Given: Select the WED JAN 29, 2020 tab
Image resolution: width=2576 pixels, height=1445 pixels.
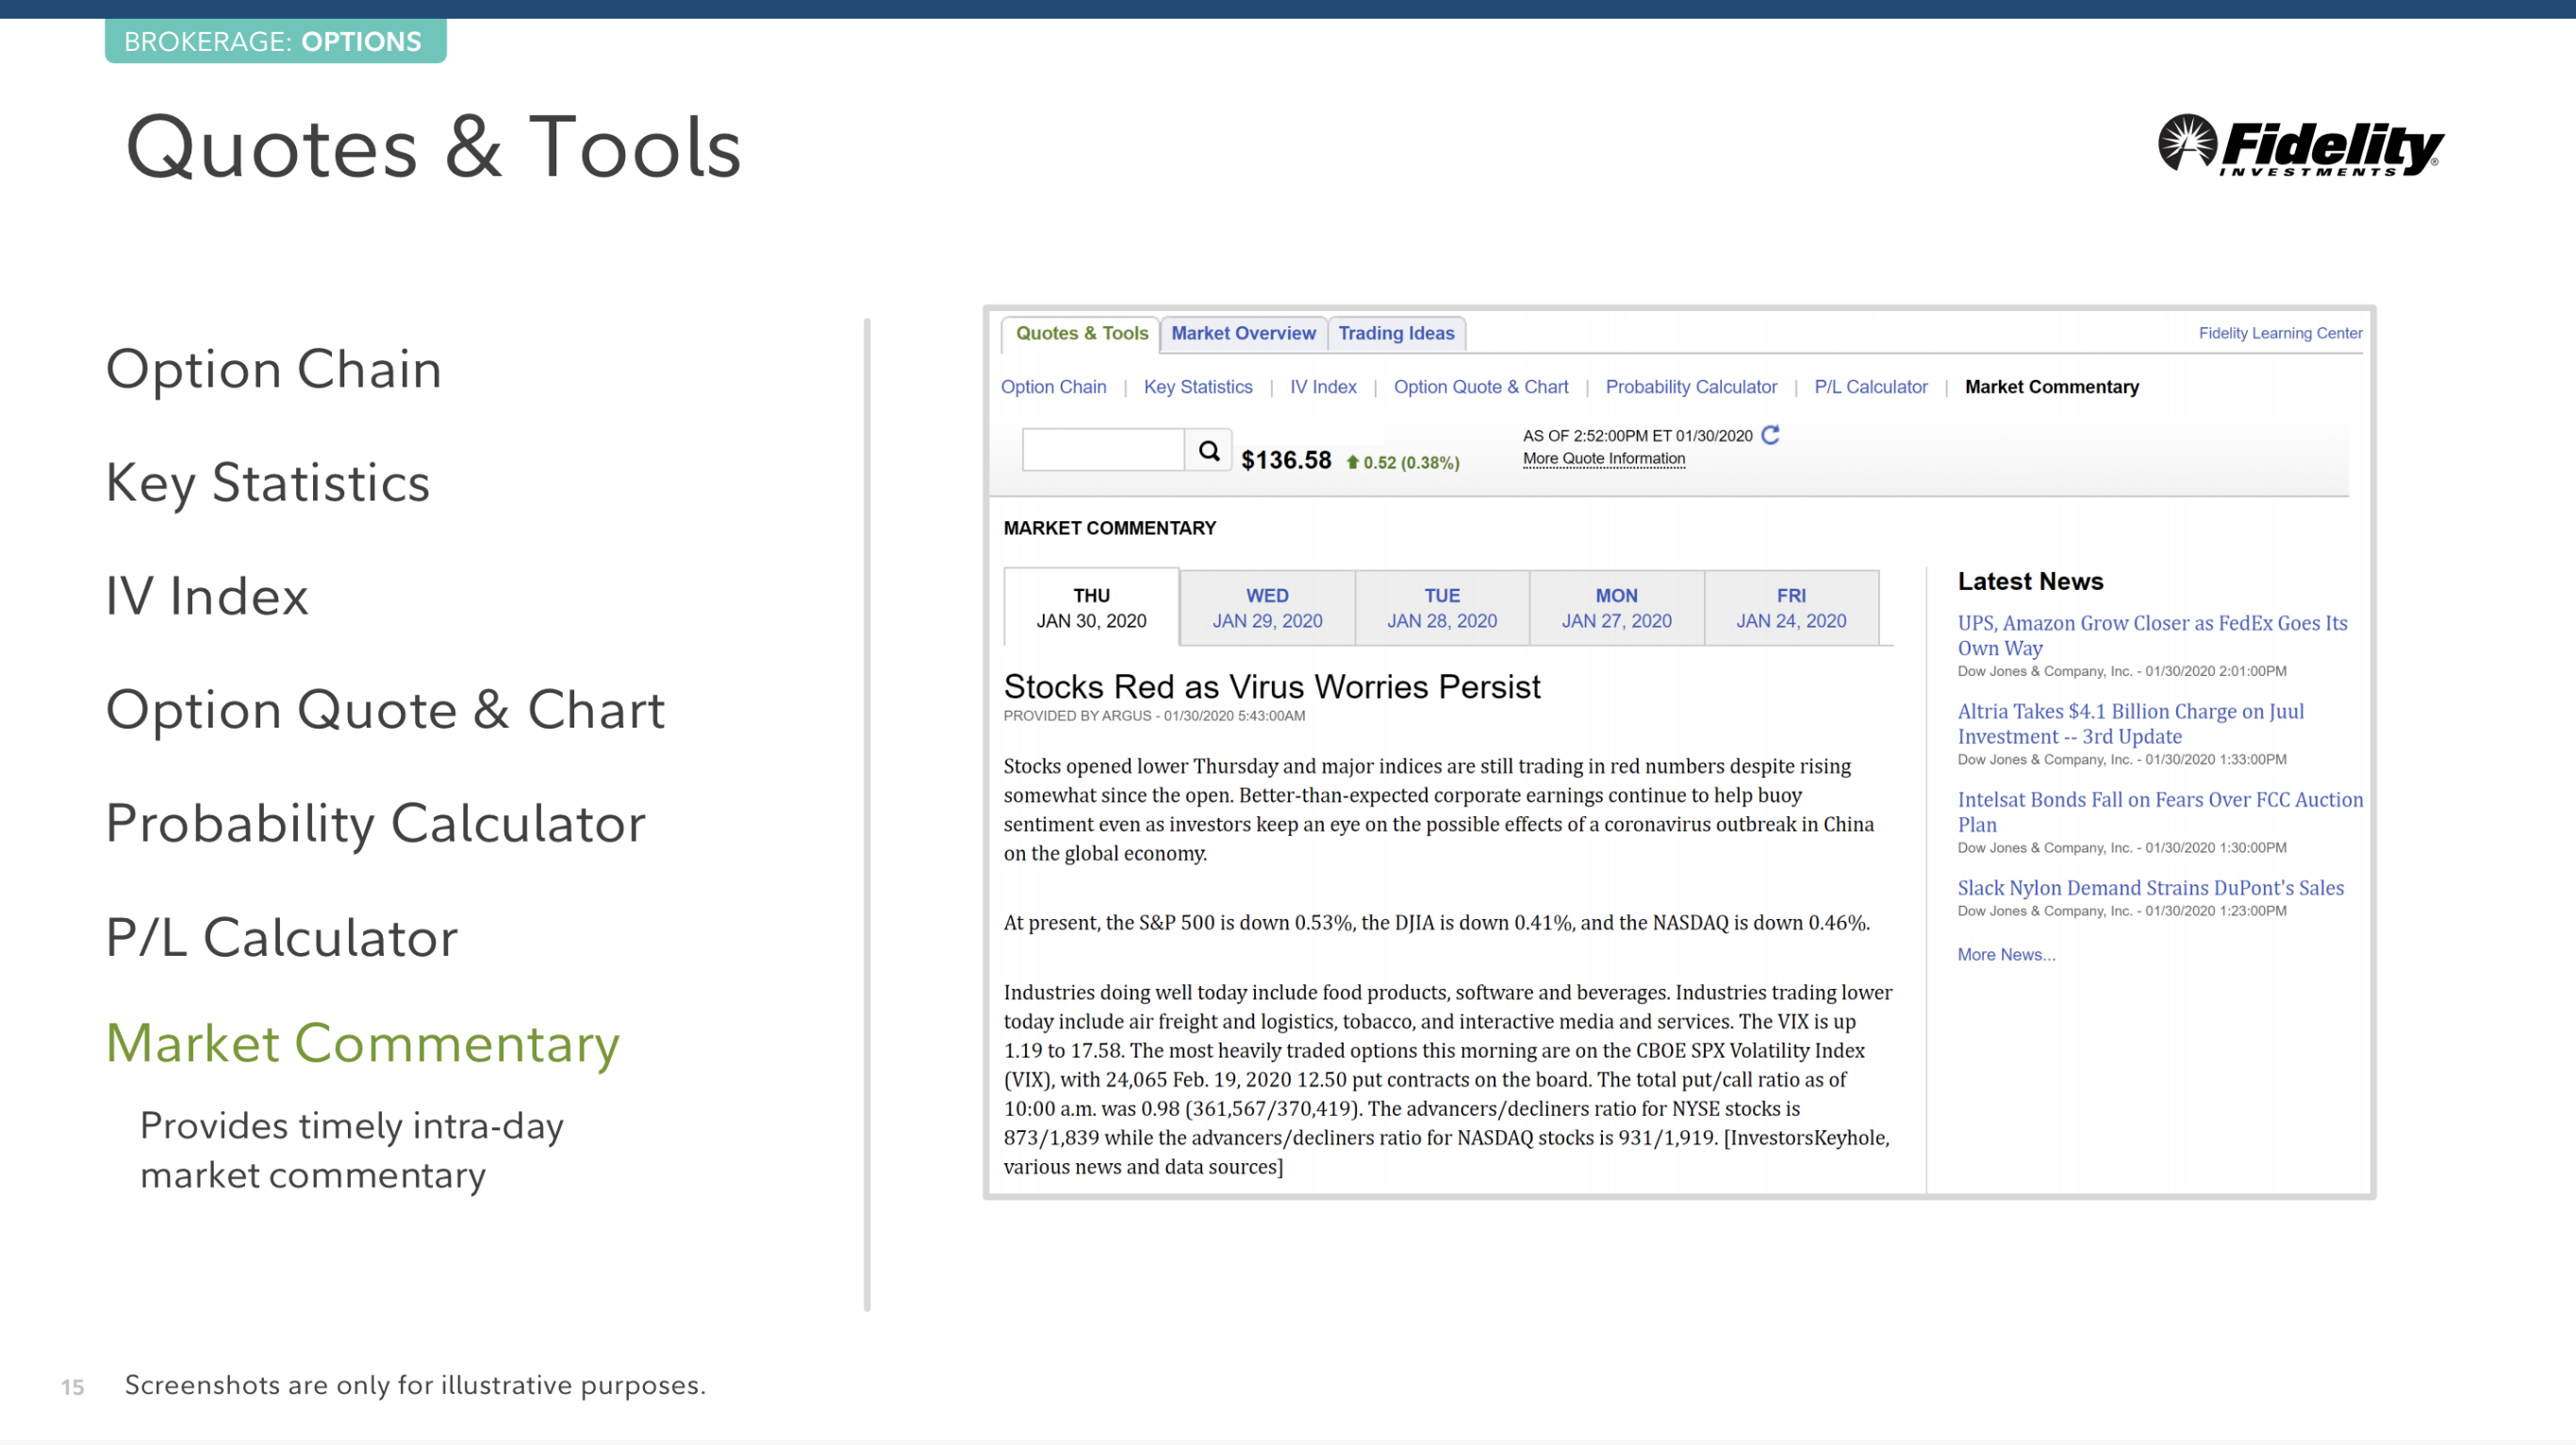Looking at the screenshot, I should click(x=1267, y=608).
